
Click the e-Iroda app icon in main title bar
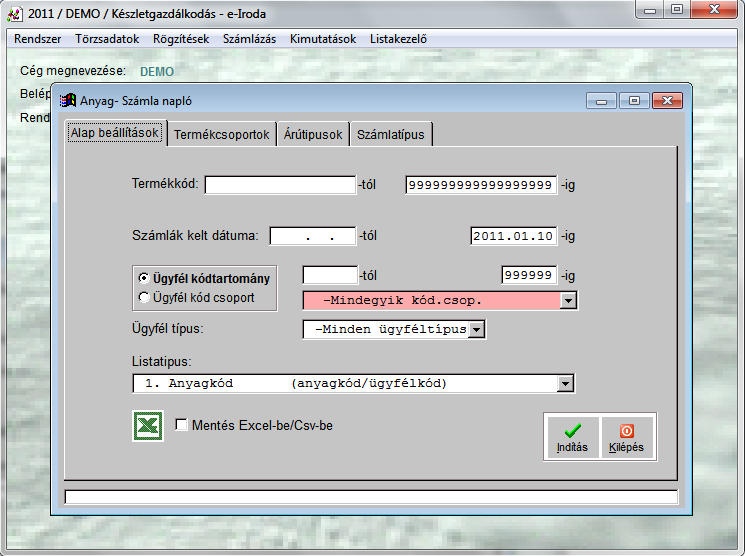13,10
